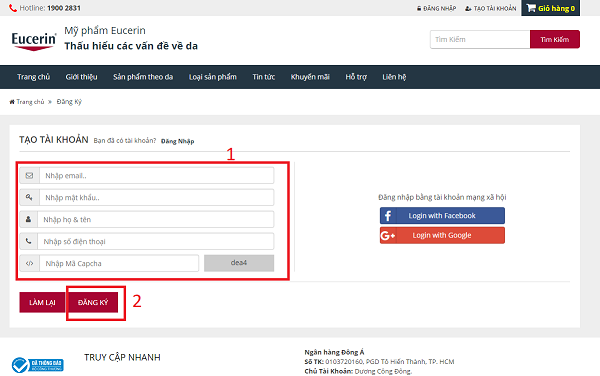Click the Google G+ icon
This screenshot has height=376, width=600.
tap(388, 236)
